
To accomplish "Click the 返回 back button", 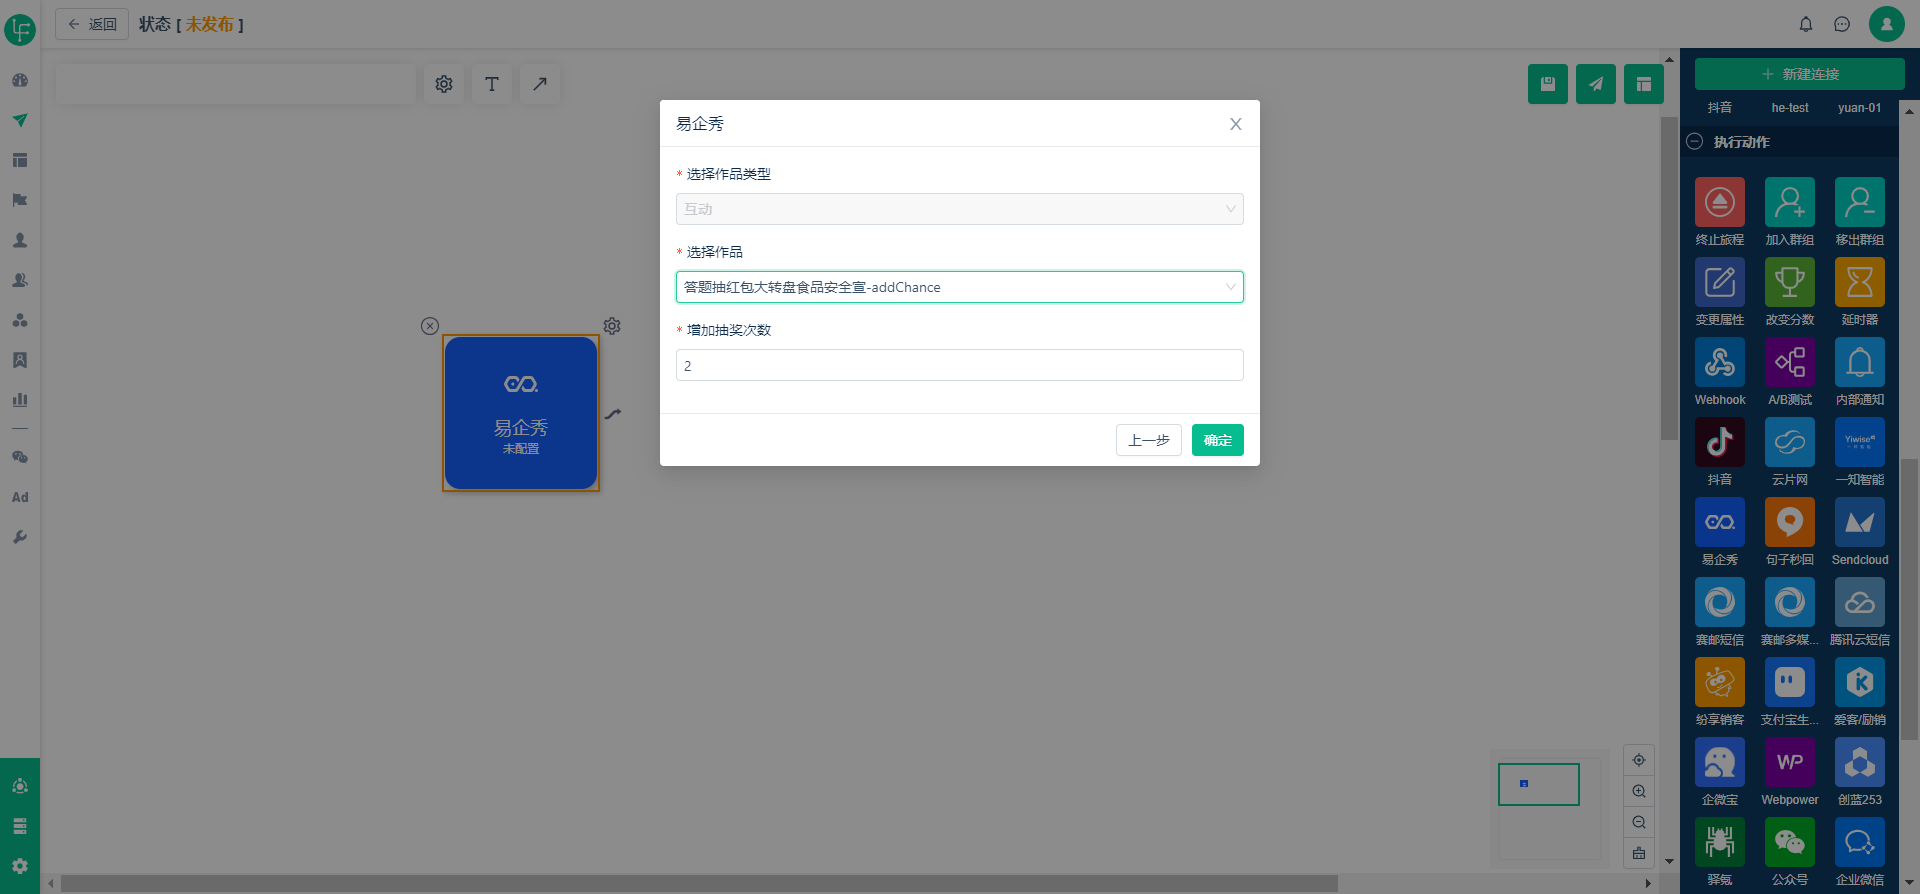I will (x=92, y=24).
